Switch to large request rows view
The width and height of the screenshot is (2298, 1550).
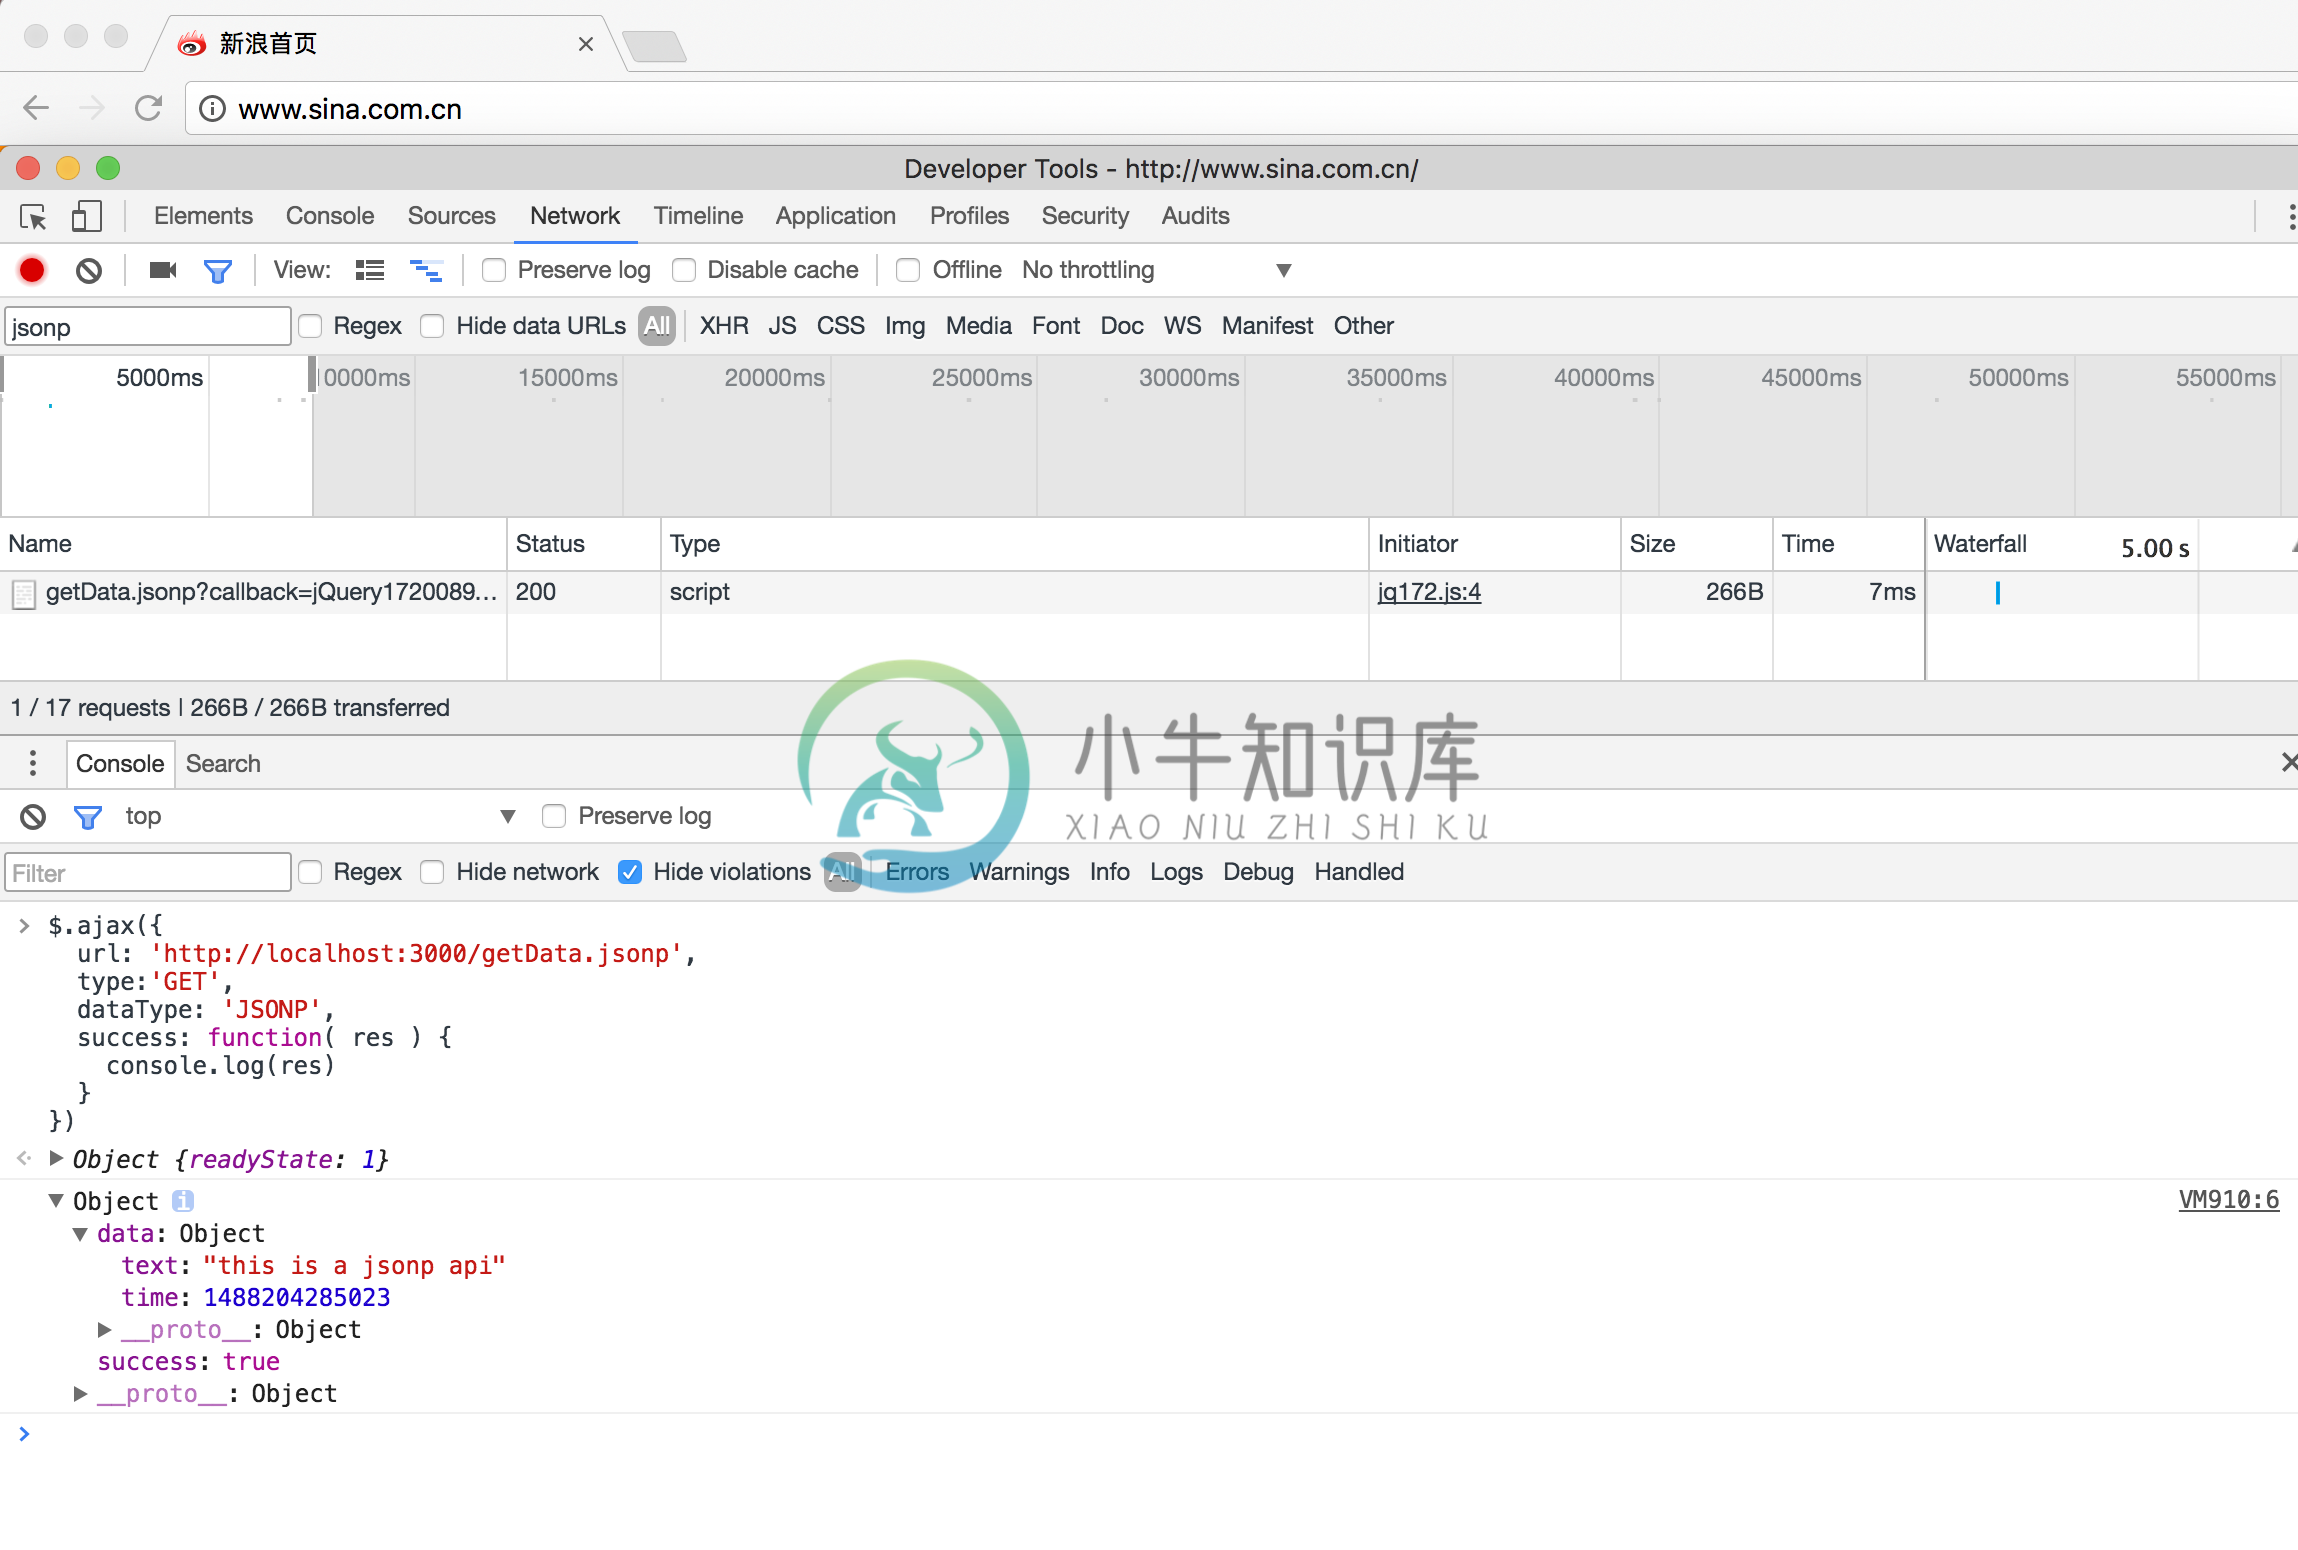coord(370,270)
